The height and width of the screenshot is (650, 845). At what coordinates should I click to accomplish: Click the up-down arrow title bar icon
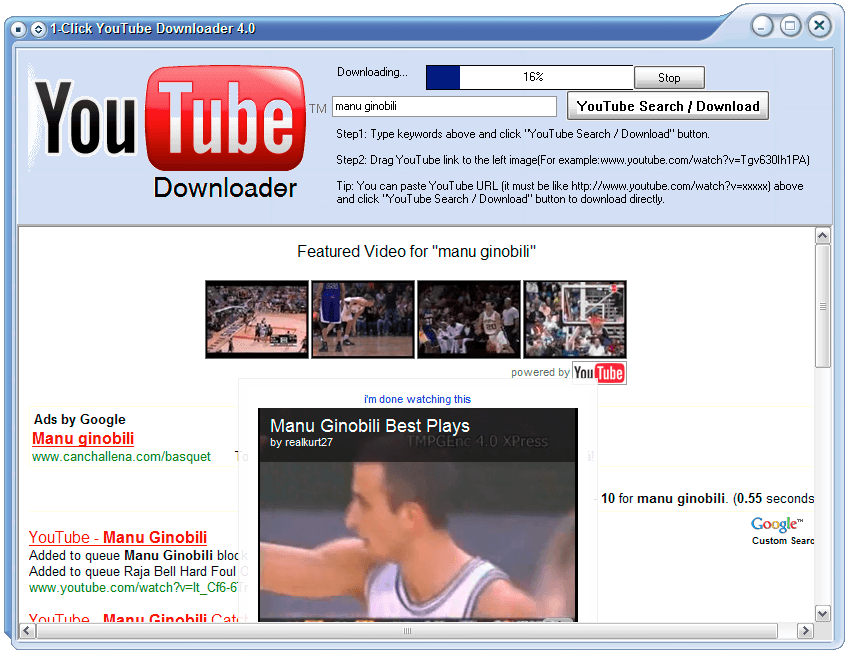click(x=38, y=29)
